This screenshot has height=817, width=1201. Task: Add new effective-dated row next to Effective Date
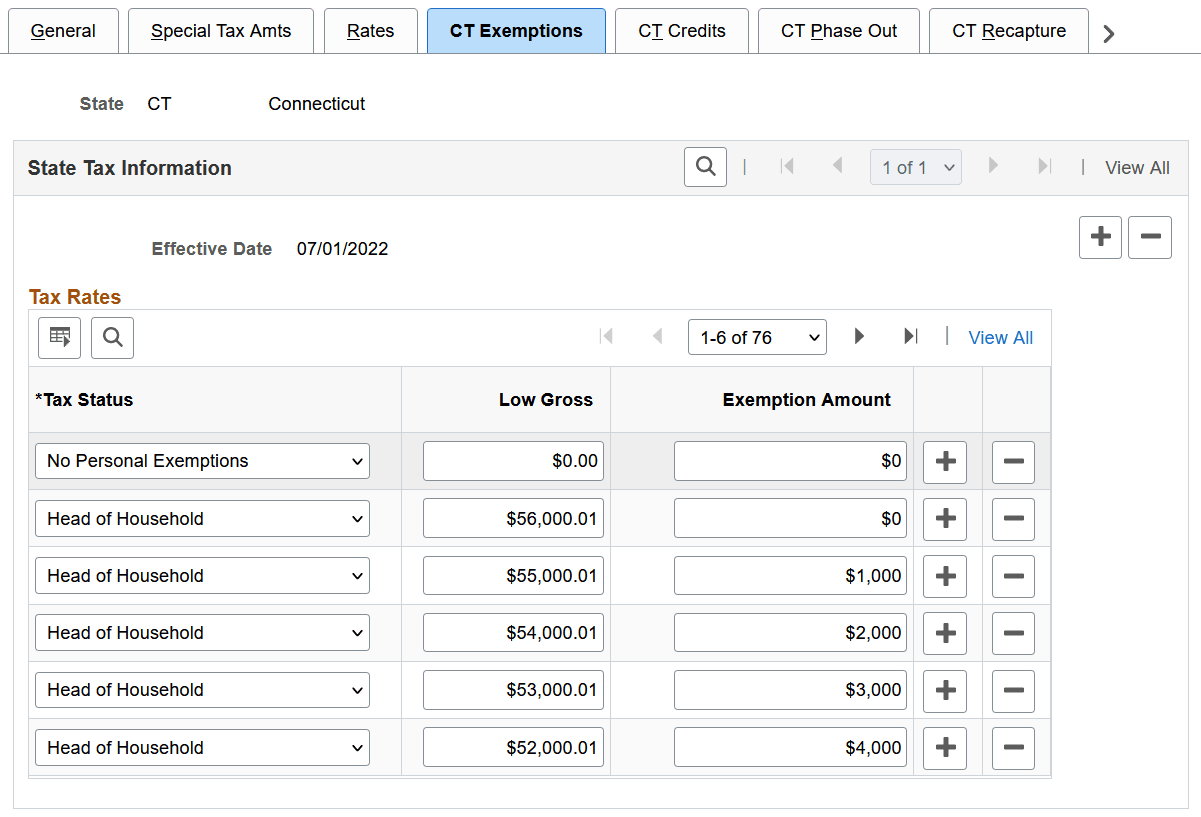1100,237
